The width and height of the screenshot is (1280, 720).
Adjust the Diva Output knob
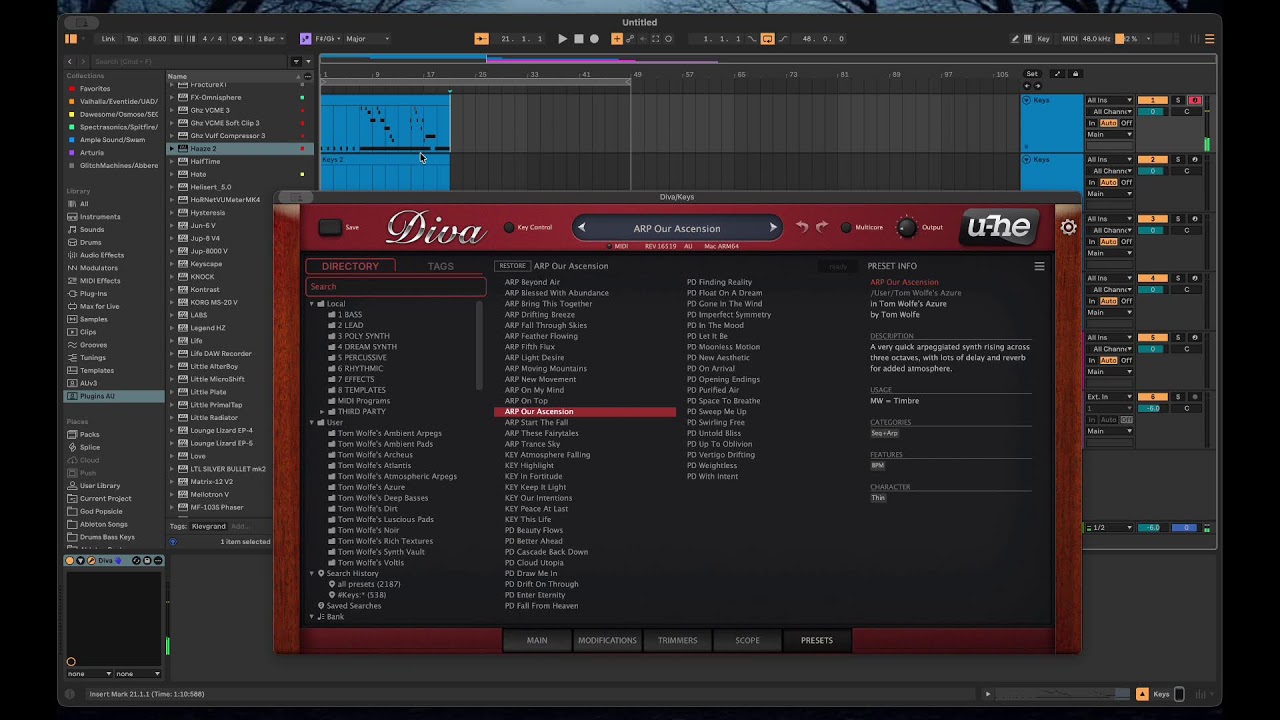pos(906,227)
